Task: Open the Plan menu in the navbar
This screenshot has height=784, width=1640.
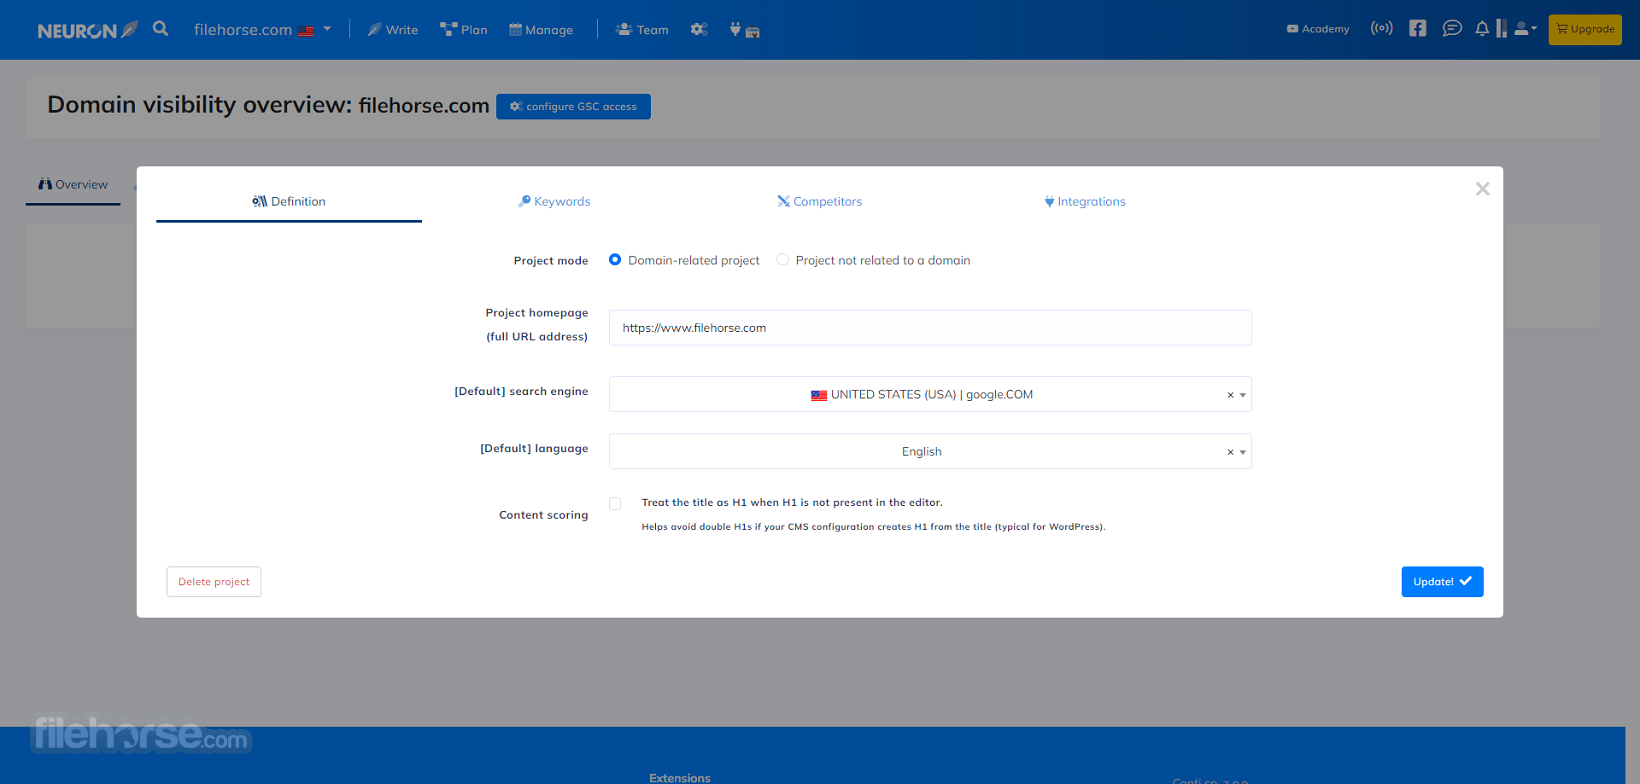Action: (464, 30)
